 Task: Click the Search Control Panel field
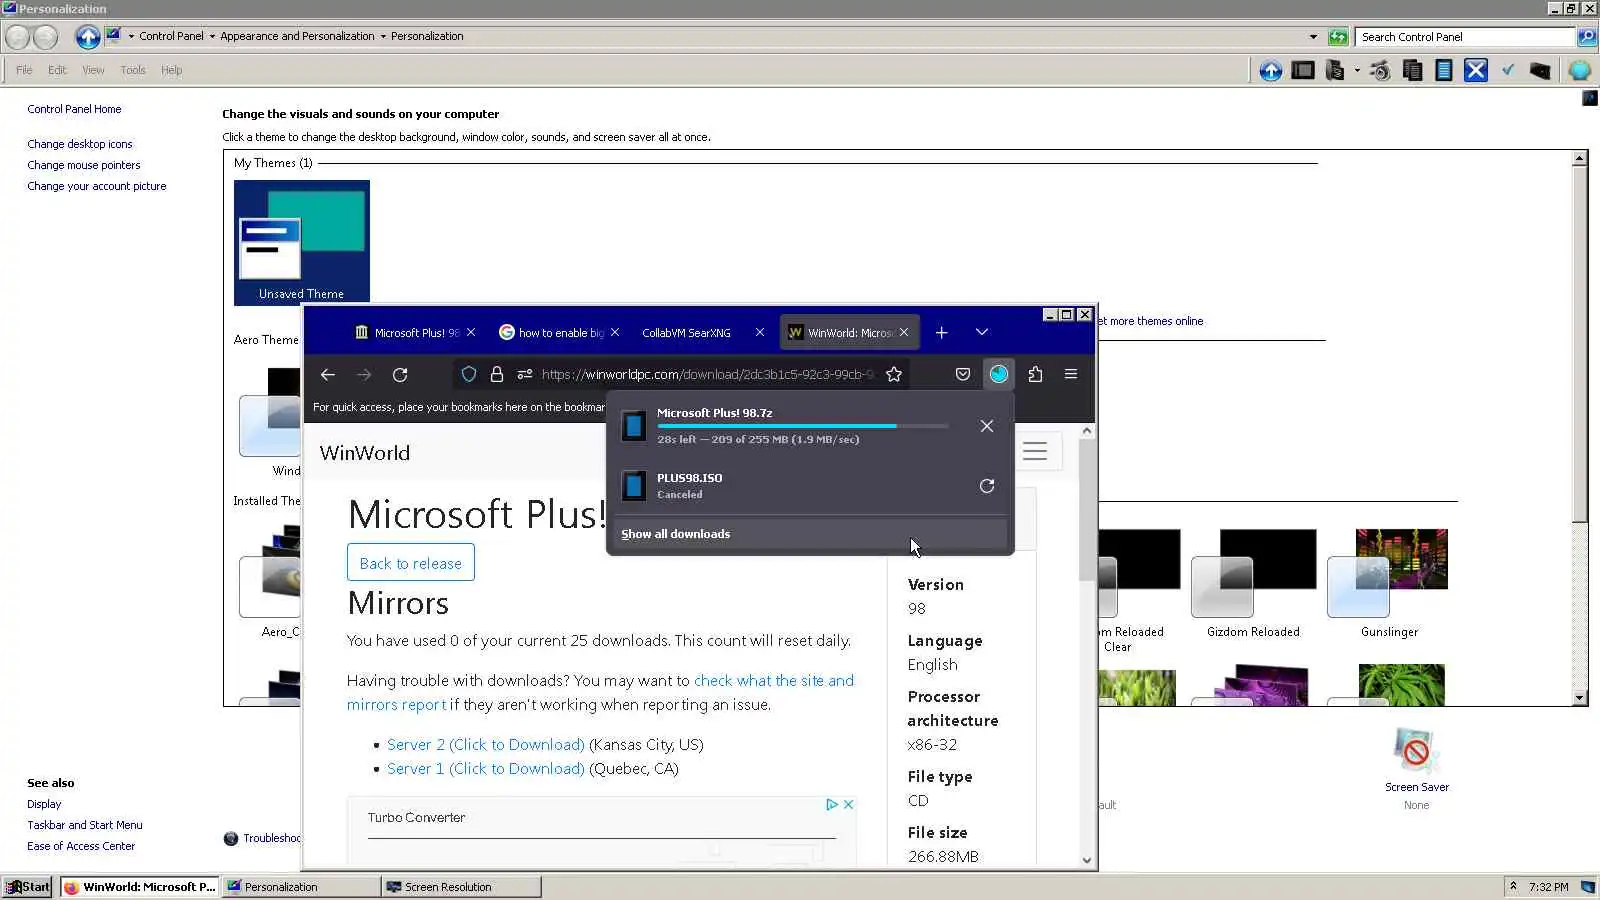click(1465, 37)
